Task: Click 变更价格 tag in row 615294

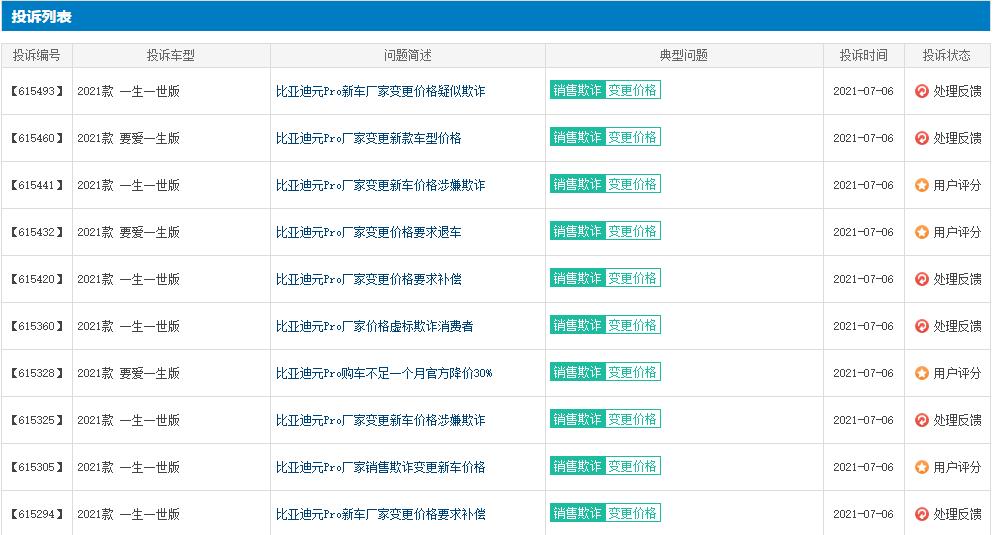Action: click(x=633, y=513)
